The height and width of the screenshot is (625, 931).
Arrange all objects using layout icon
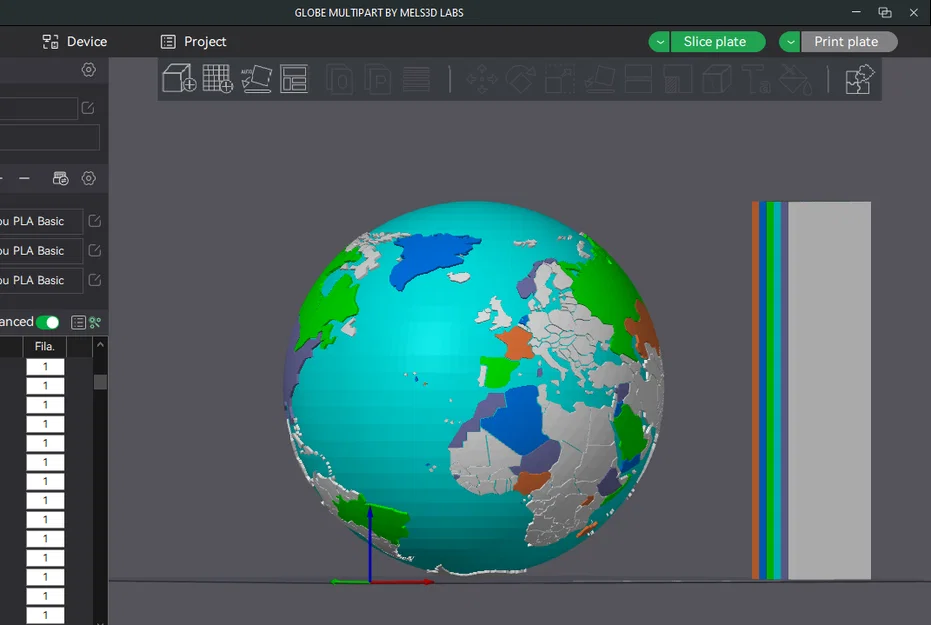click(294, 78)
